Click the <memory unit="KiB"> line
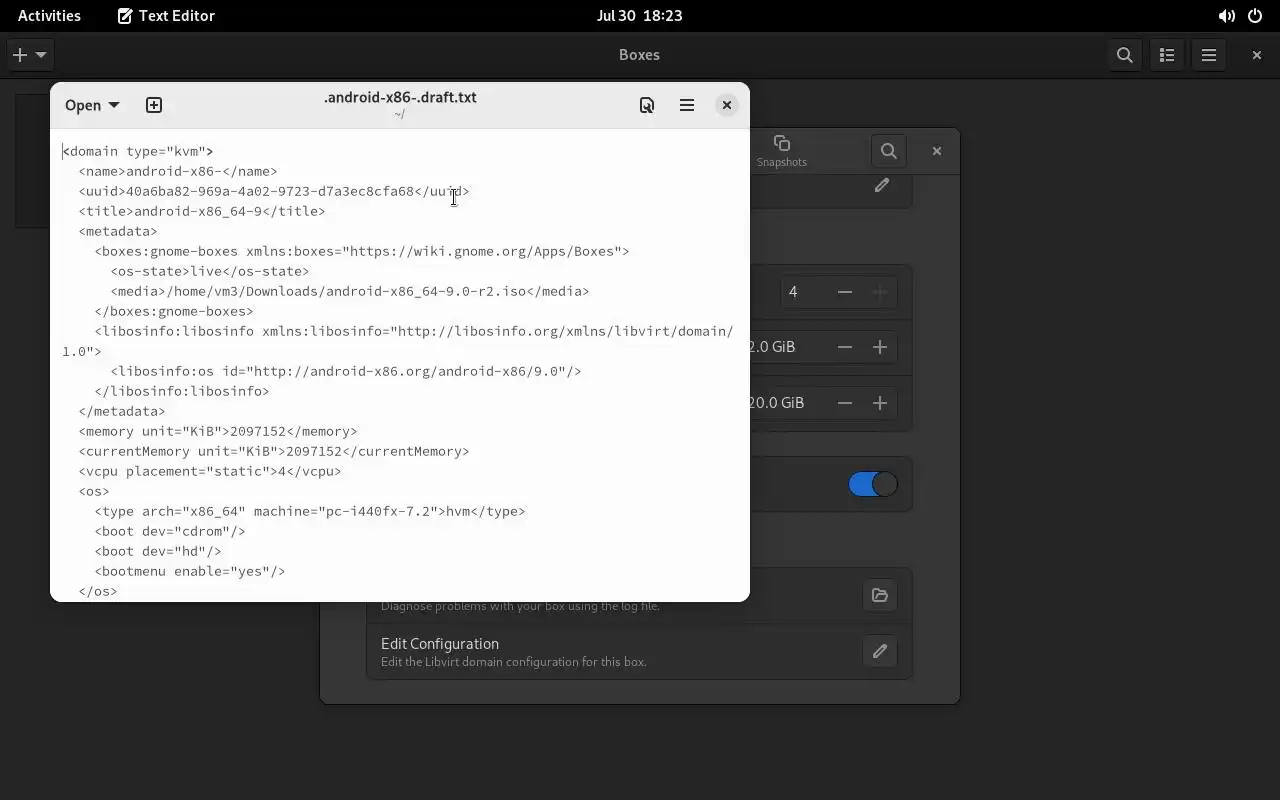1280x800 pixels. pyautogui.click(x=218, y=431)
